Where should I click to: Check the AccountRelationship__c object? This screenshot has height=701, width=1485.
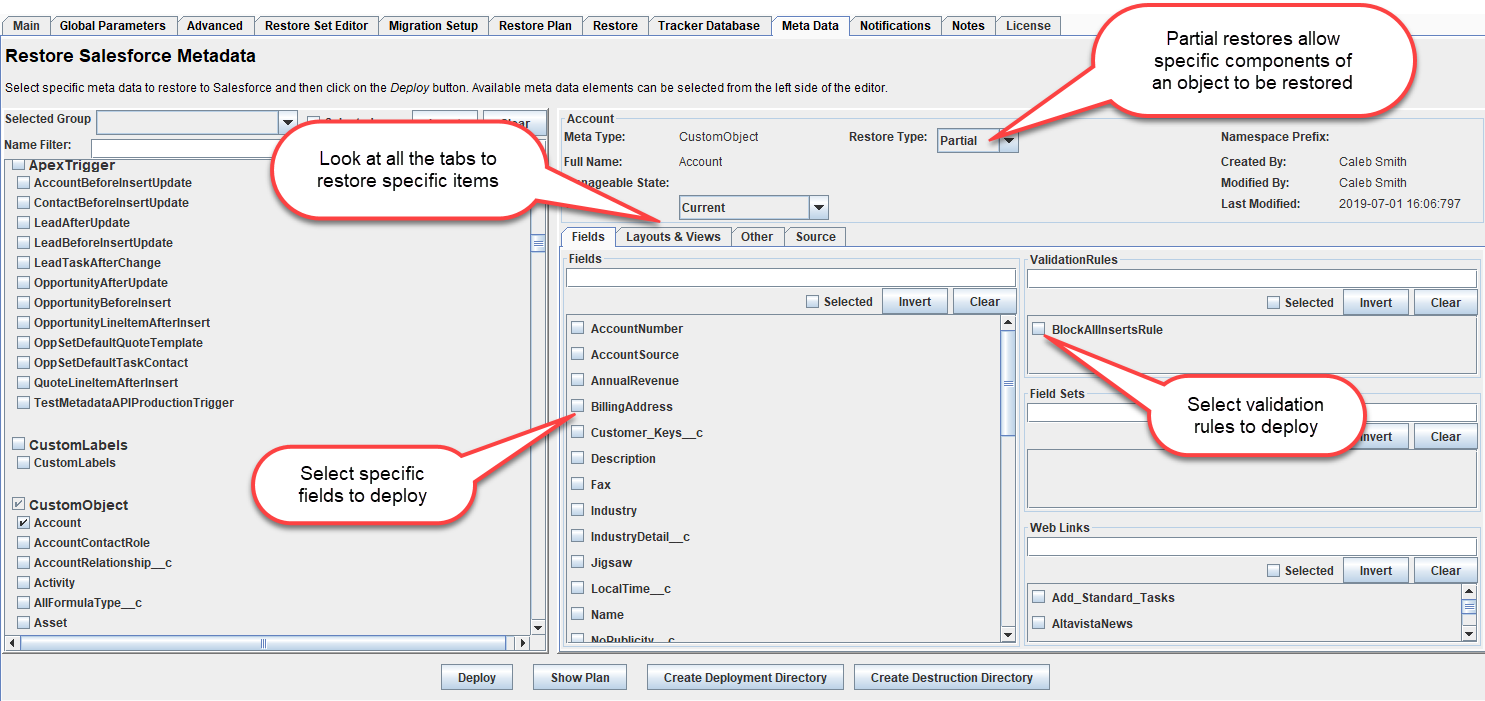24,563
